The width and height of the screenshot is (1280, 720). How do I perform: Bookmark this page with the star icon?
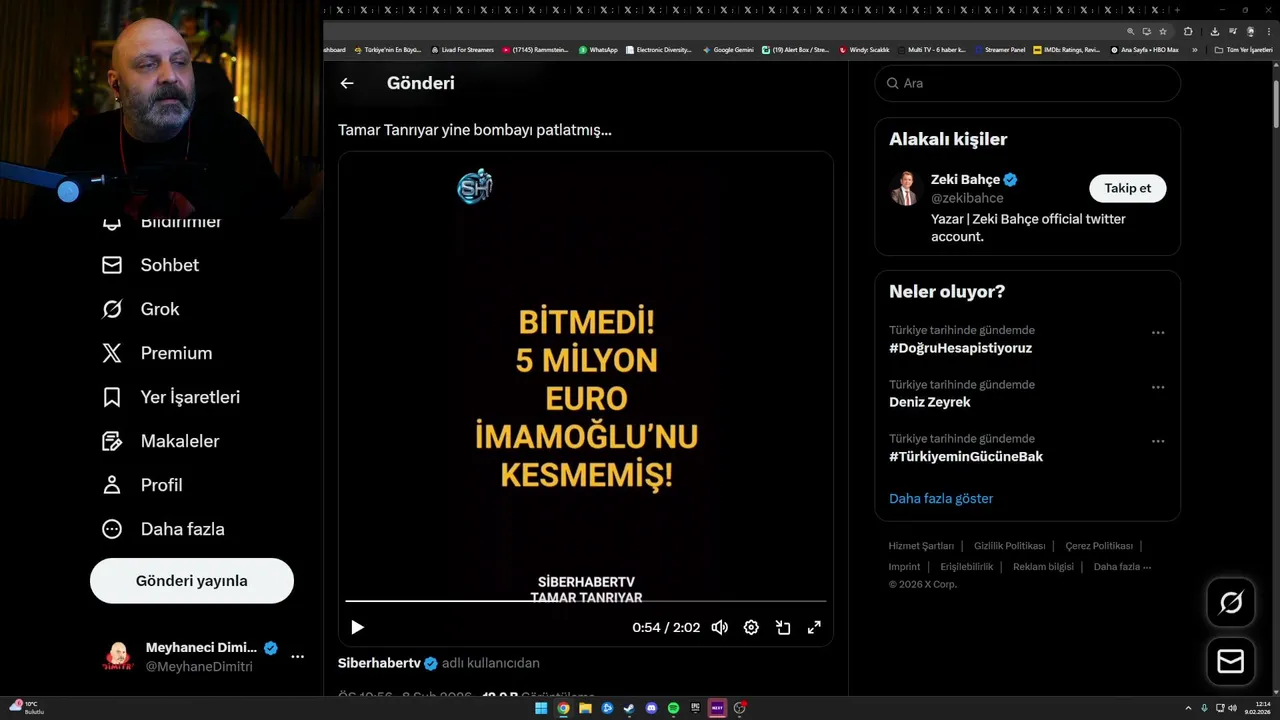click(1163, 31)
